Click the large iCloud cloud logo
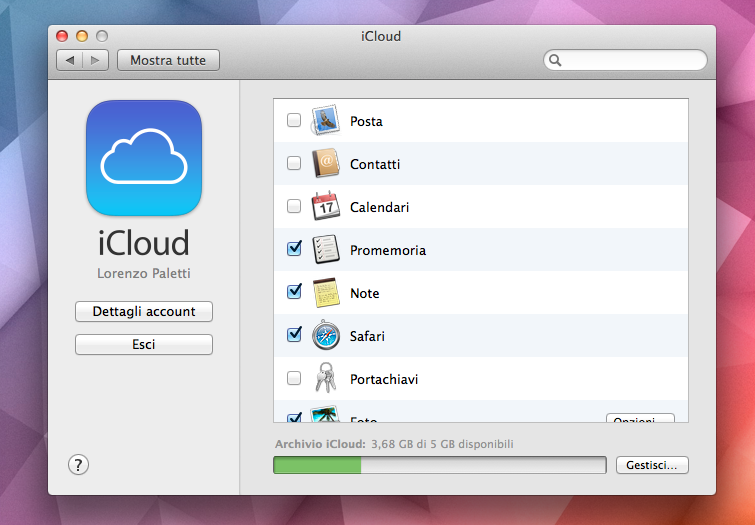This screenshot has height=525, width=755. [144, 158]
